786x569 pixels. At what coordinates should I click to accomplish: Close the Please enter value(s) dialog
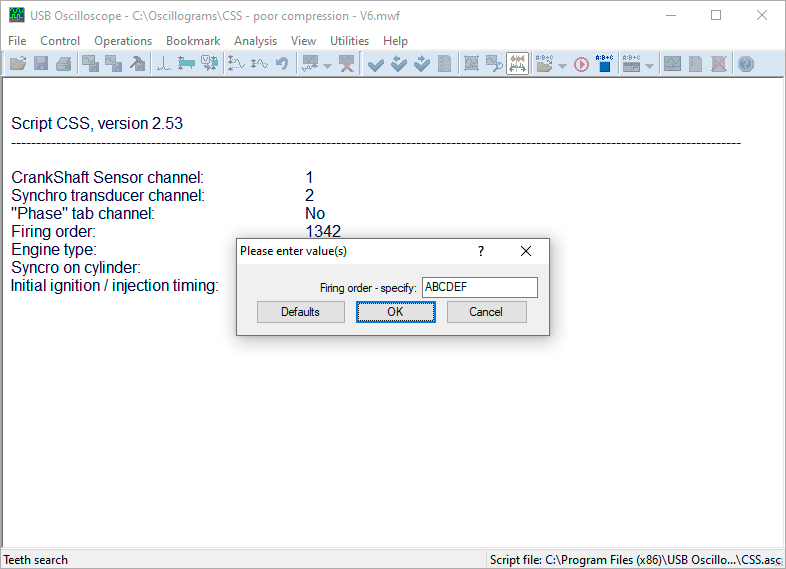click(x=526, y=251)
